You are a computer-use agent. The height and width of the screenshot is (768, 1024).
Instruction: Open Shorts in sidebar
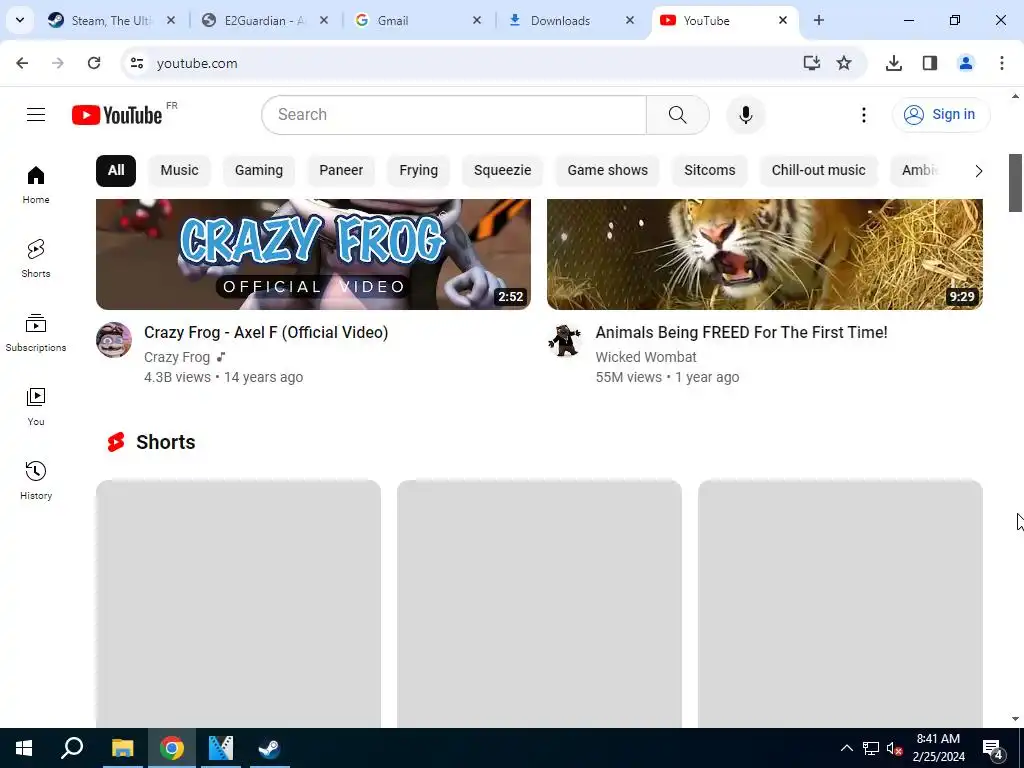coord(36,259)
